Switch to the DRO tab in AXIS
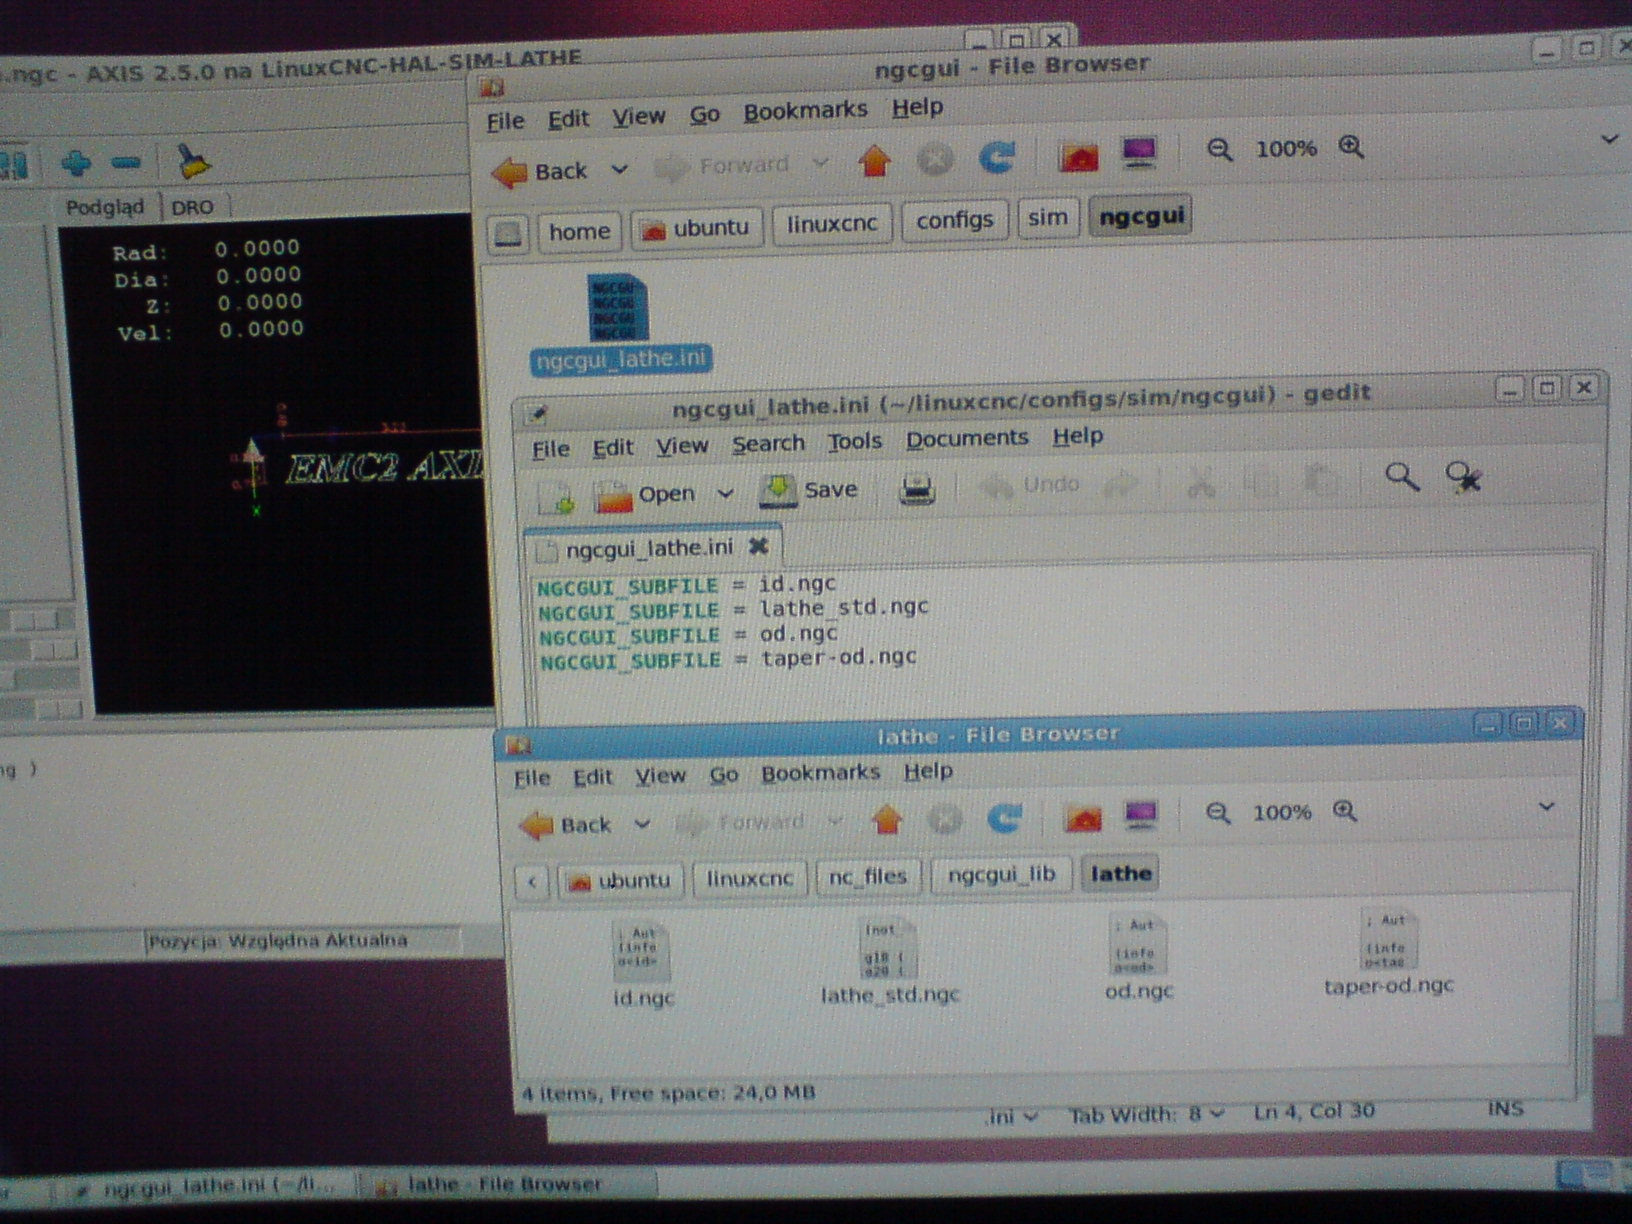Viewport: 1632px width, 1224px height. [x=192, y=207]
